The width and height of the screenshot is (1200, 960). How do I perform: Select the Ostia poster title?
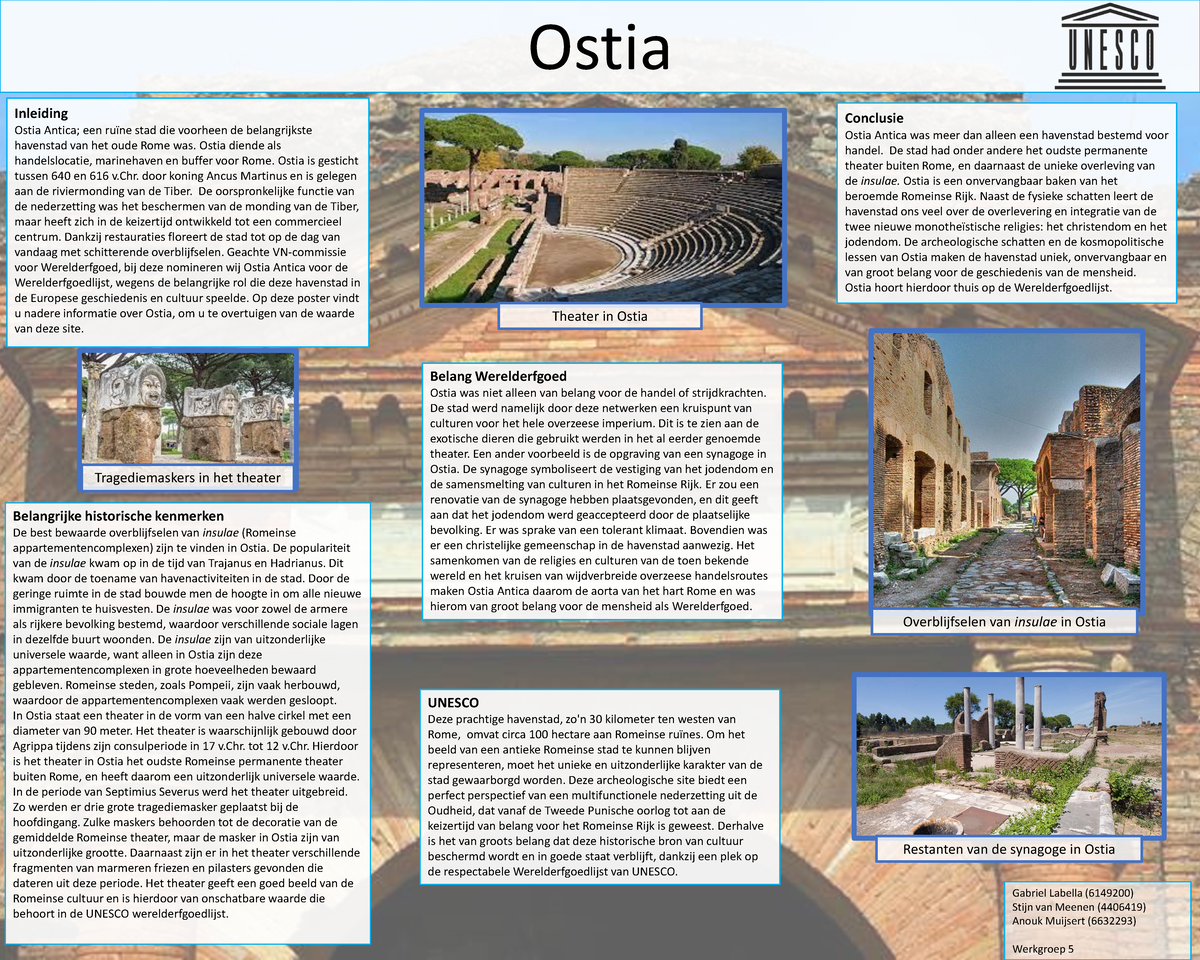point(598,50)
